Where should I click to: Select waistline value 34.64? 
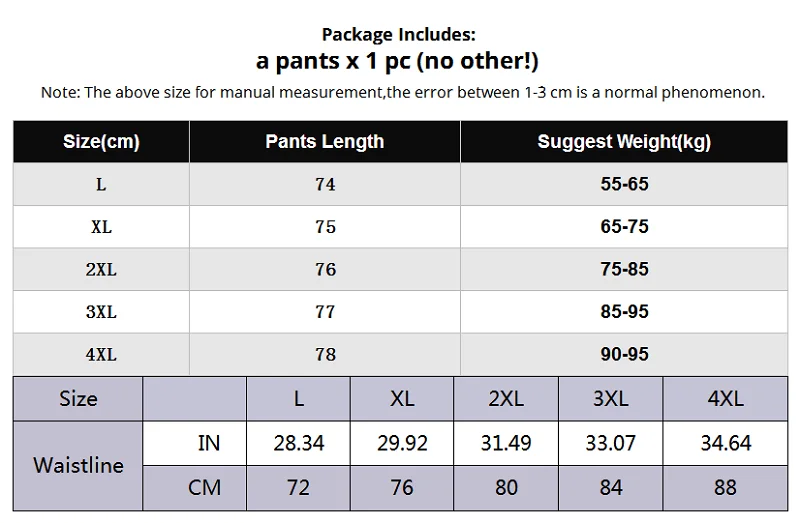726,443
